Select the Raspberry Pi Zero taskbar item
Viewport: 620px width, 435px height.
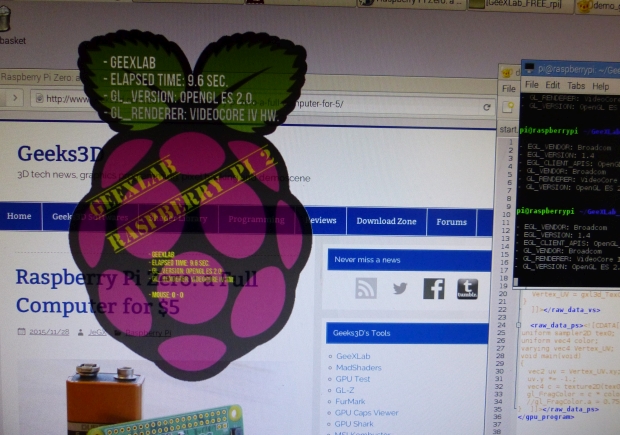412,3
